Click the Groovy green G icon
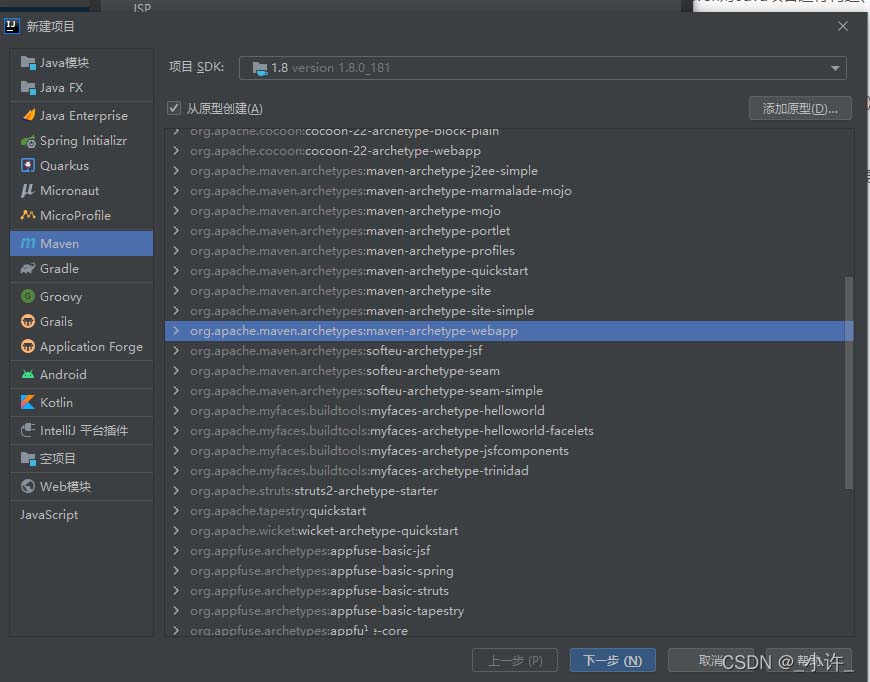Screen dimensions: 870x682 point(28,296)
